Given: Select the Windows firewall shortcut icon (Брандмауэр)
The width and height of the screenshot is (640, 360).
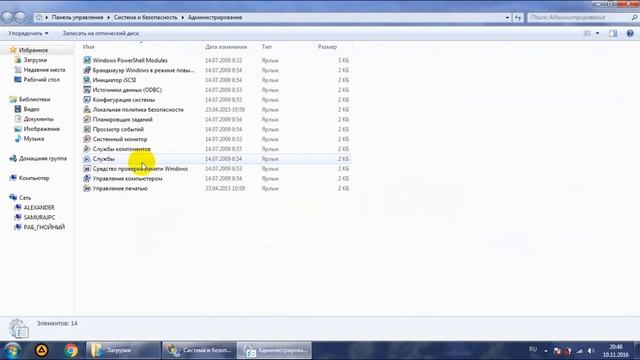Looking at the screenshot, I should (x=87, y=70).
